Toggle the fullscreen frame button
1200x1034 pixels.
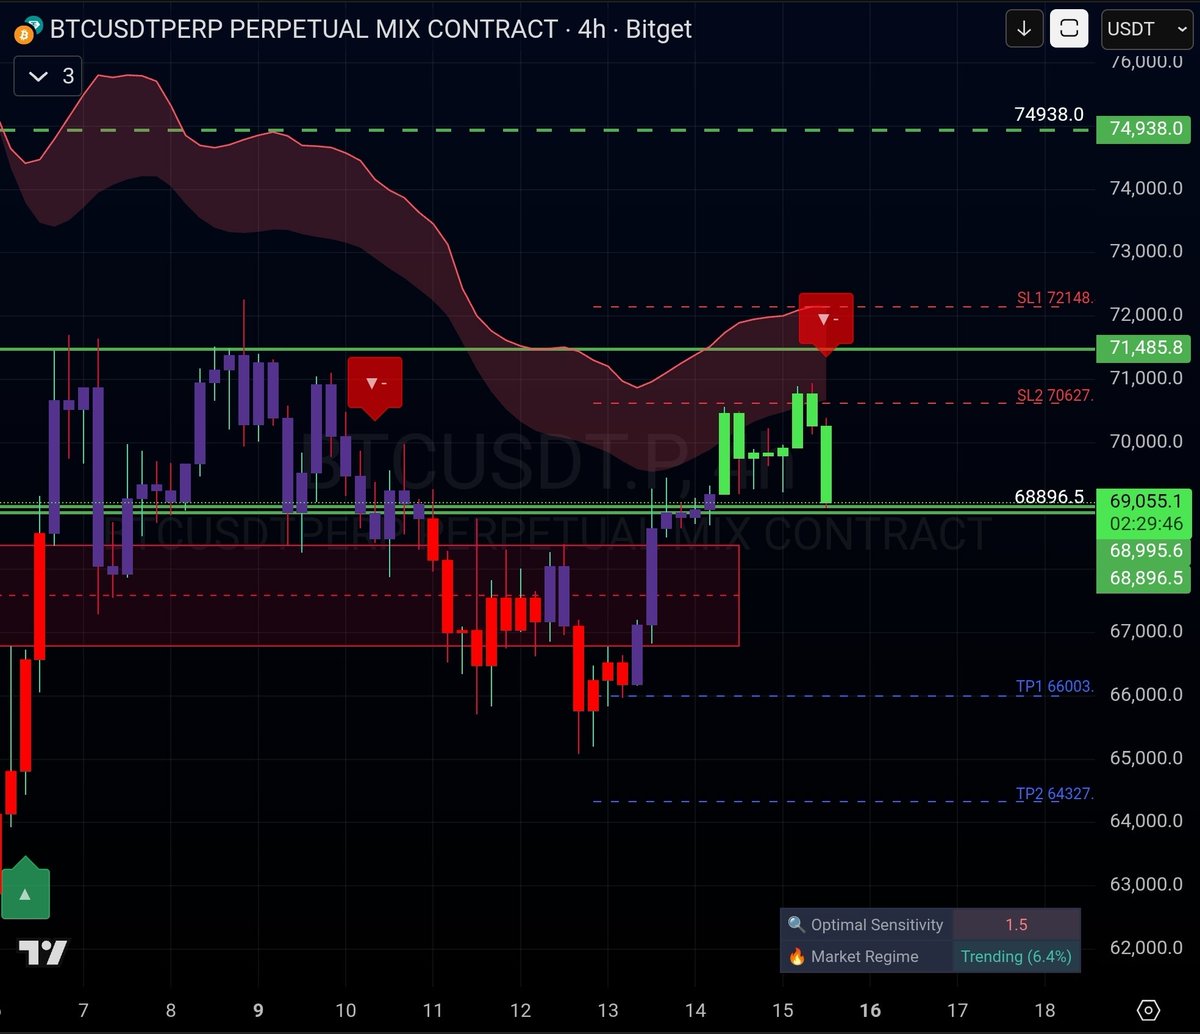(1069, 29)
